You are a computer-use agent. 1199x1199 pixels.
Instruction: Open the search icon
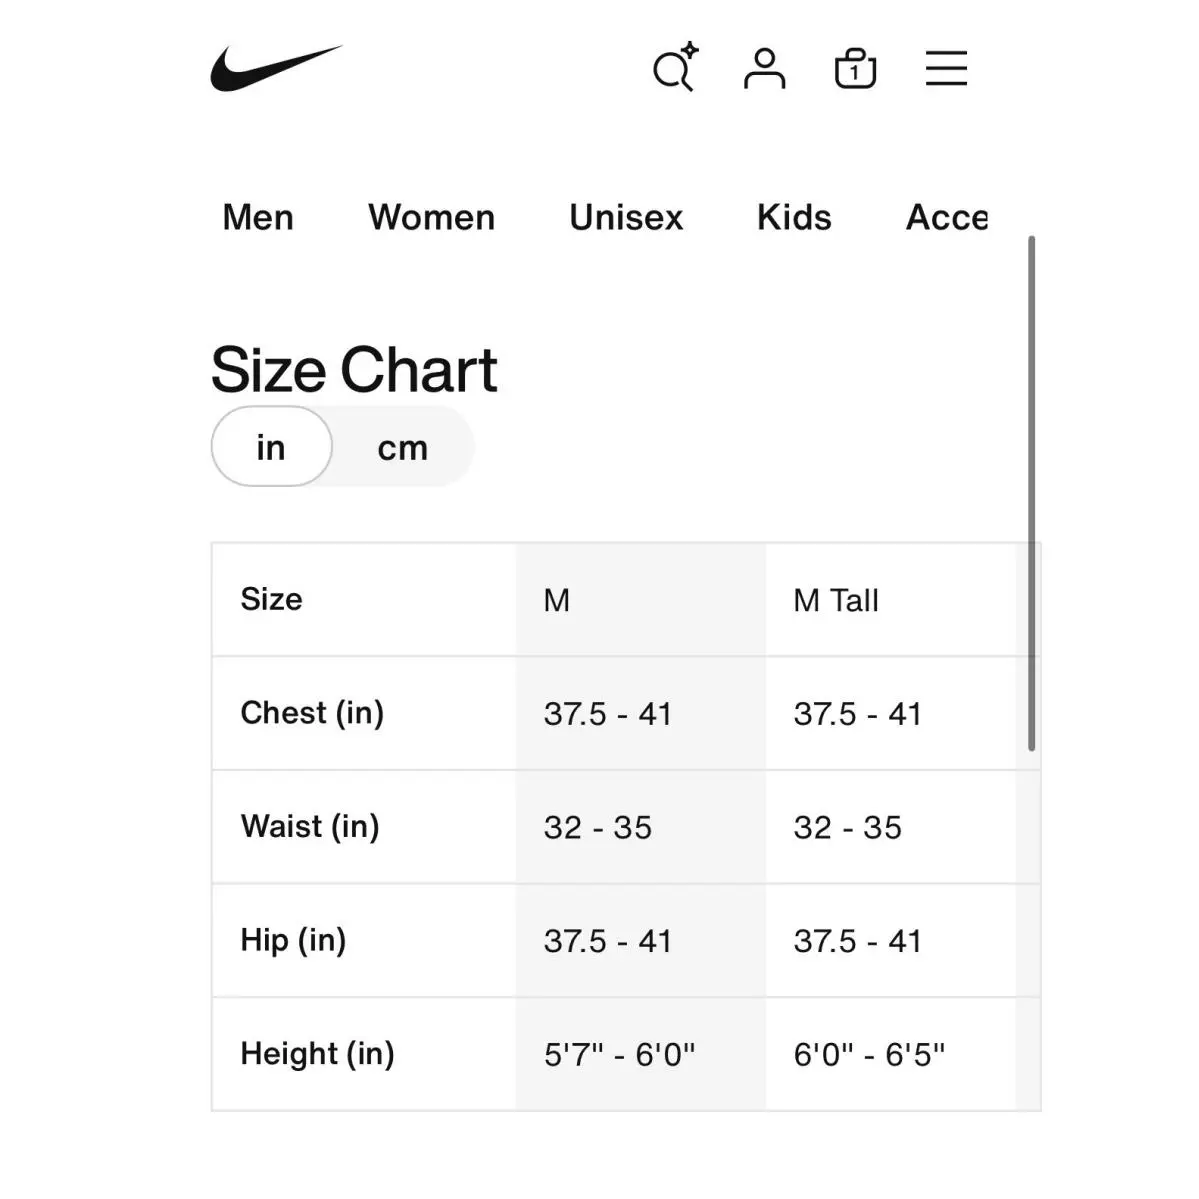tap(675, 67)
